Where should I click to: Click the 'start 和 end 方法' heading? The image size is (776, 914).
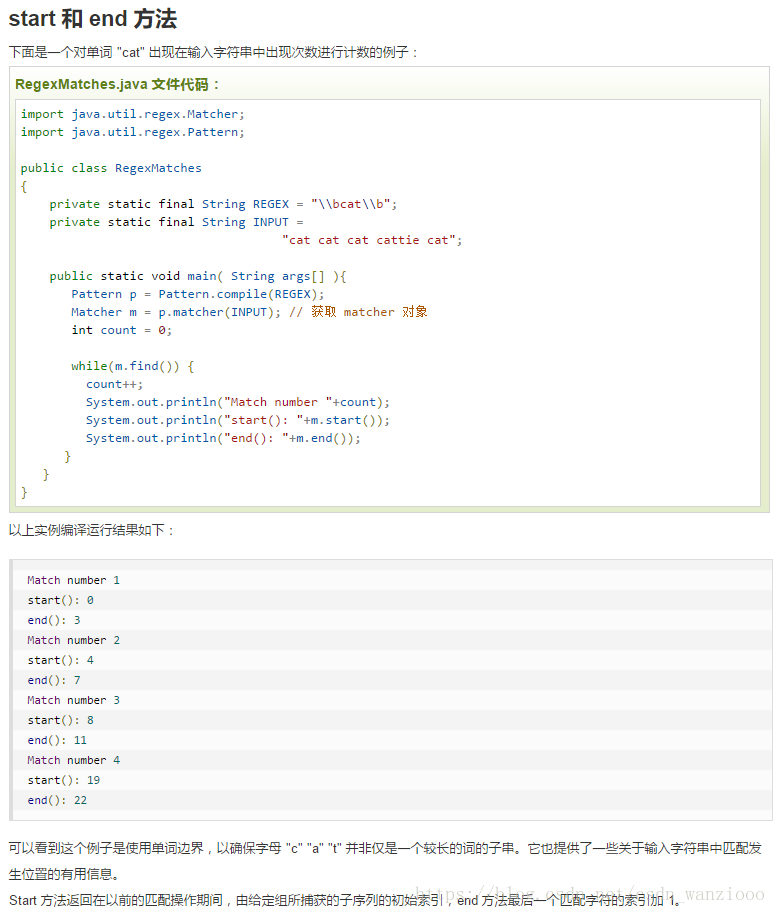pyautogui.click(x=93, y=19)
